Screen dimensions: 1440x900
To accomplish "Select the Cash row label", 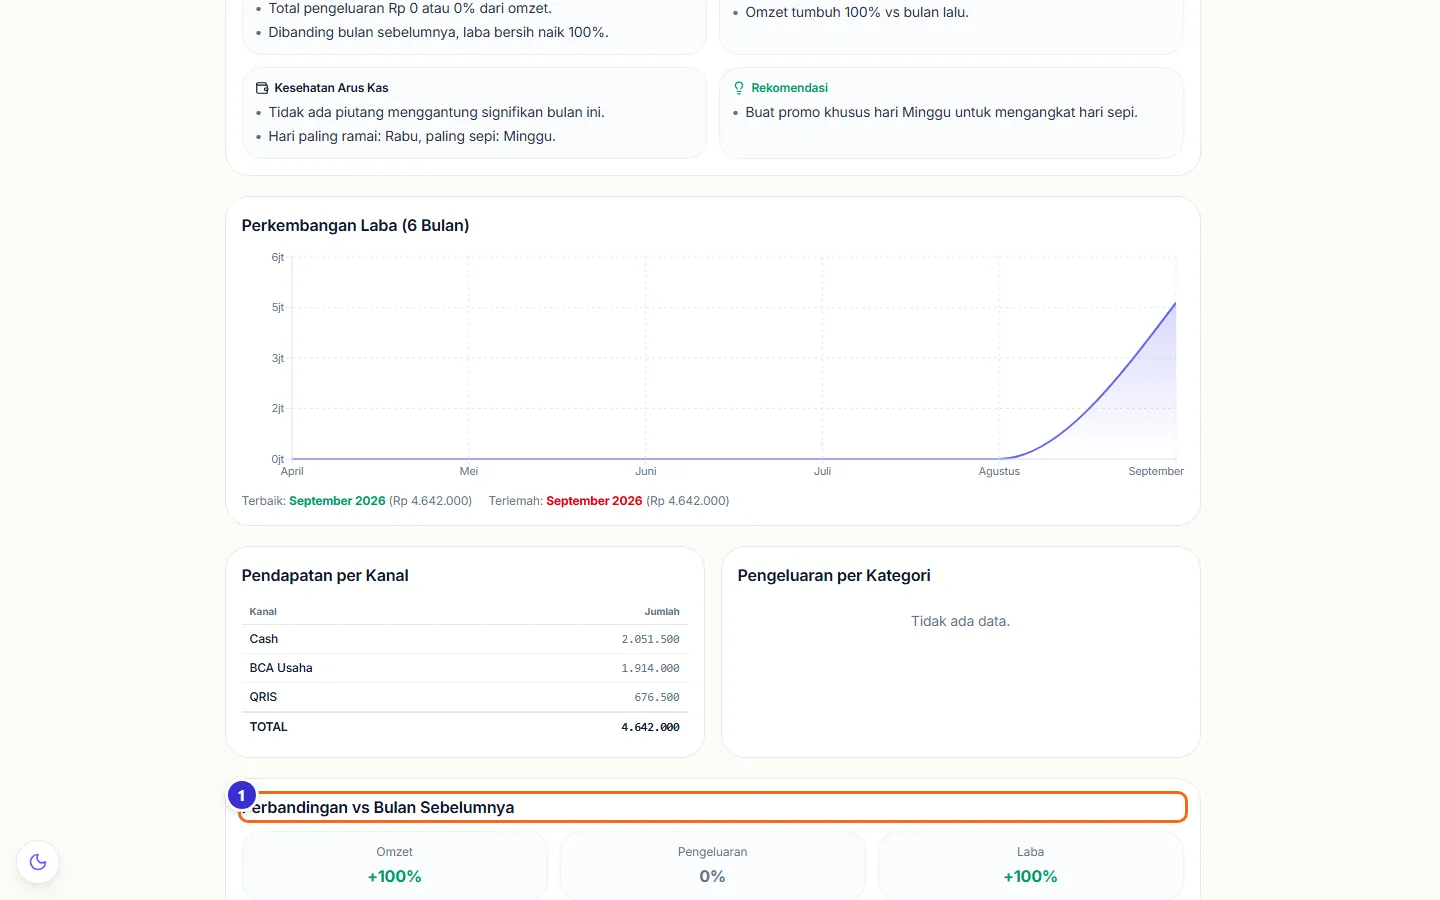I will (x=264, y=639).
